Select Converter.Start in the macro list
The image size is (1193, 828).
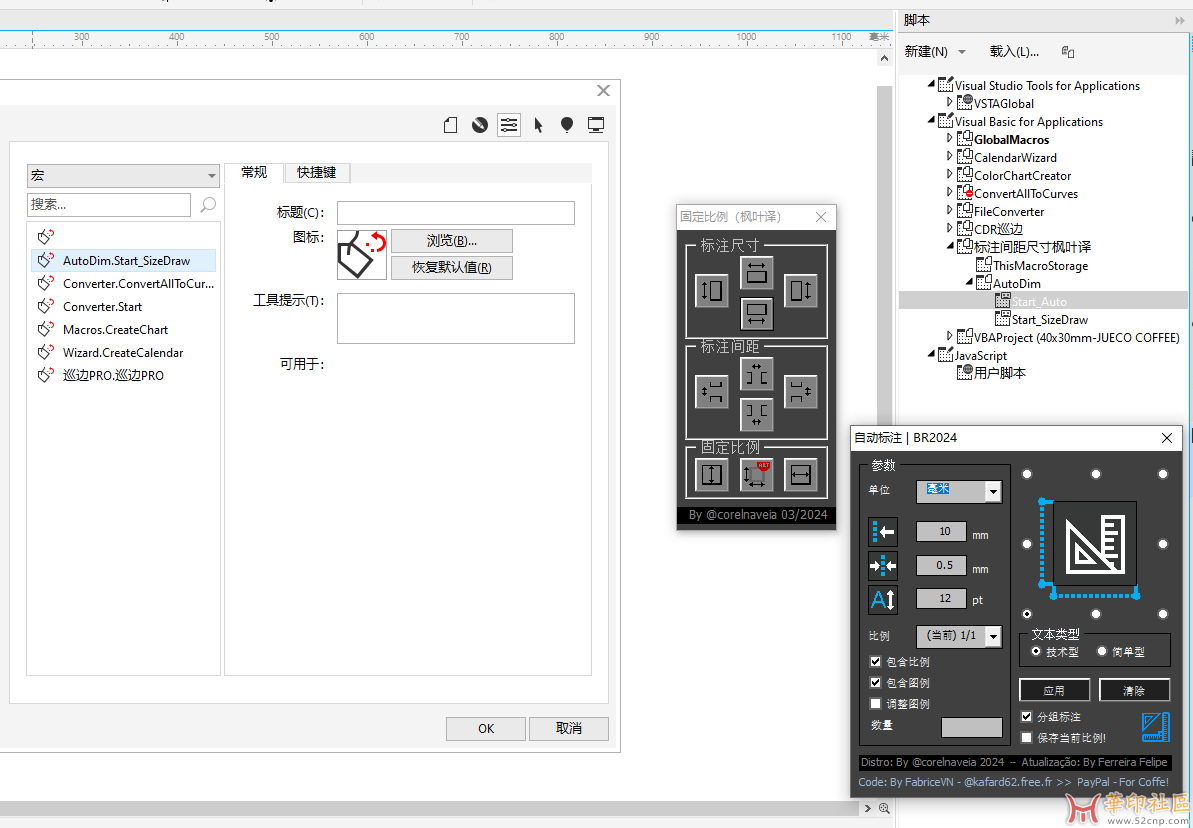pos(102,307)
